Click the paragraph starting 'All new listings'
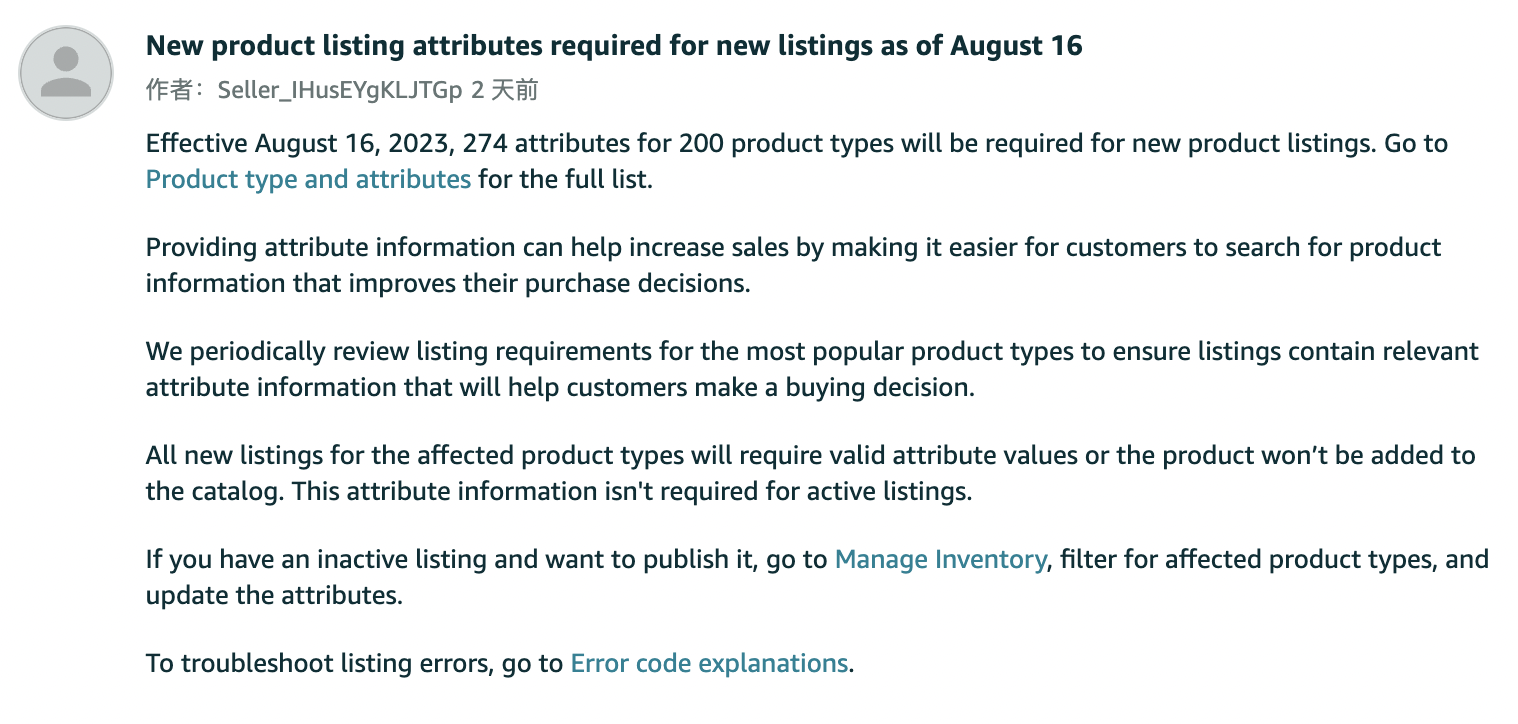Screen dimensions: 1518x724 point(811,473)
